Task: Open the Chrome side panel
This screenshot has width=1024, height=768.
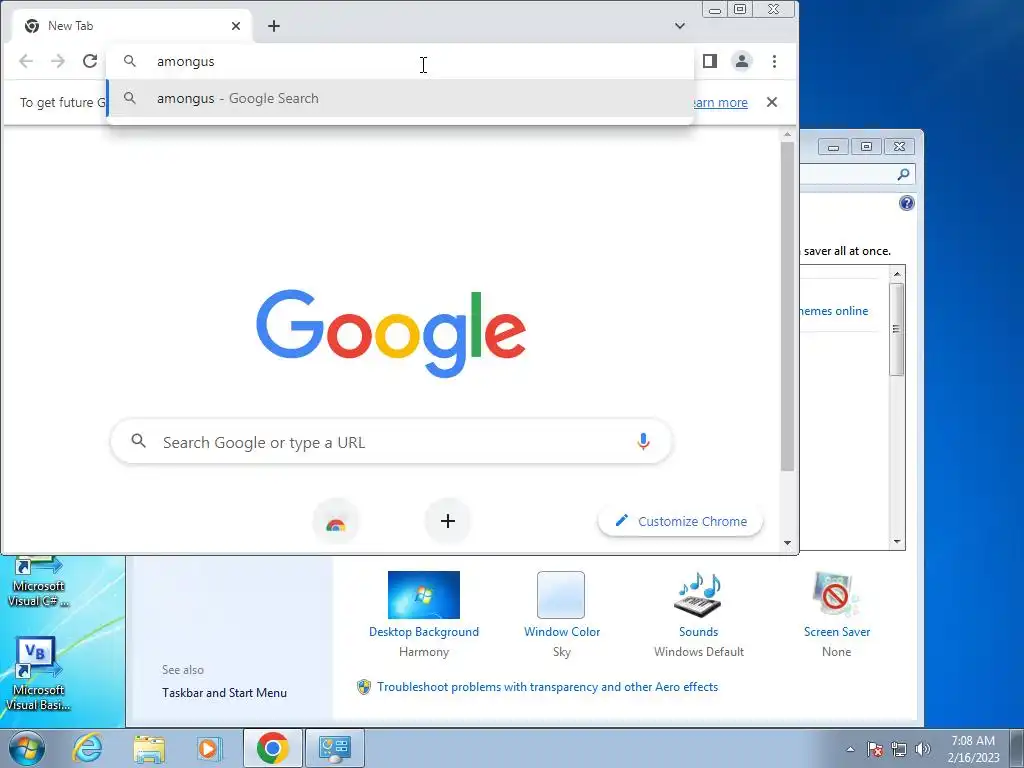Action: (x=710, y=61)
